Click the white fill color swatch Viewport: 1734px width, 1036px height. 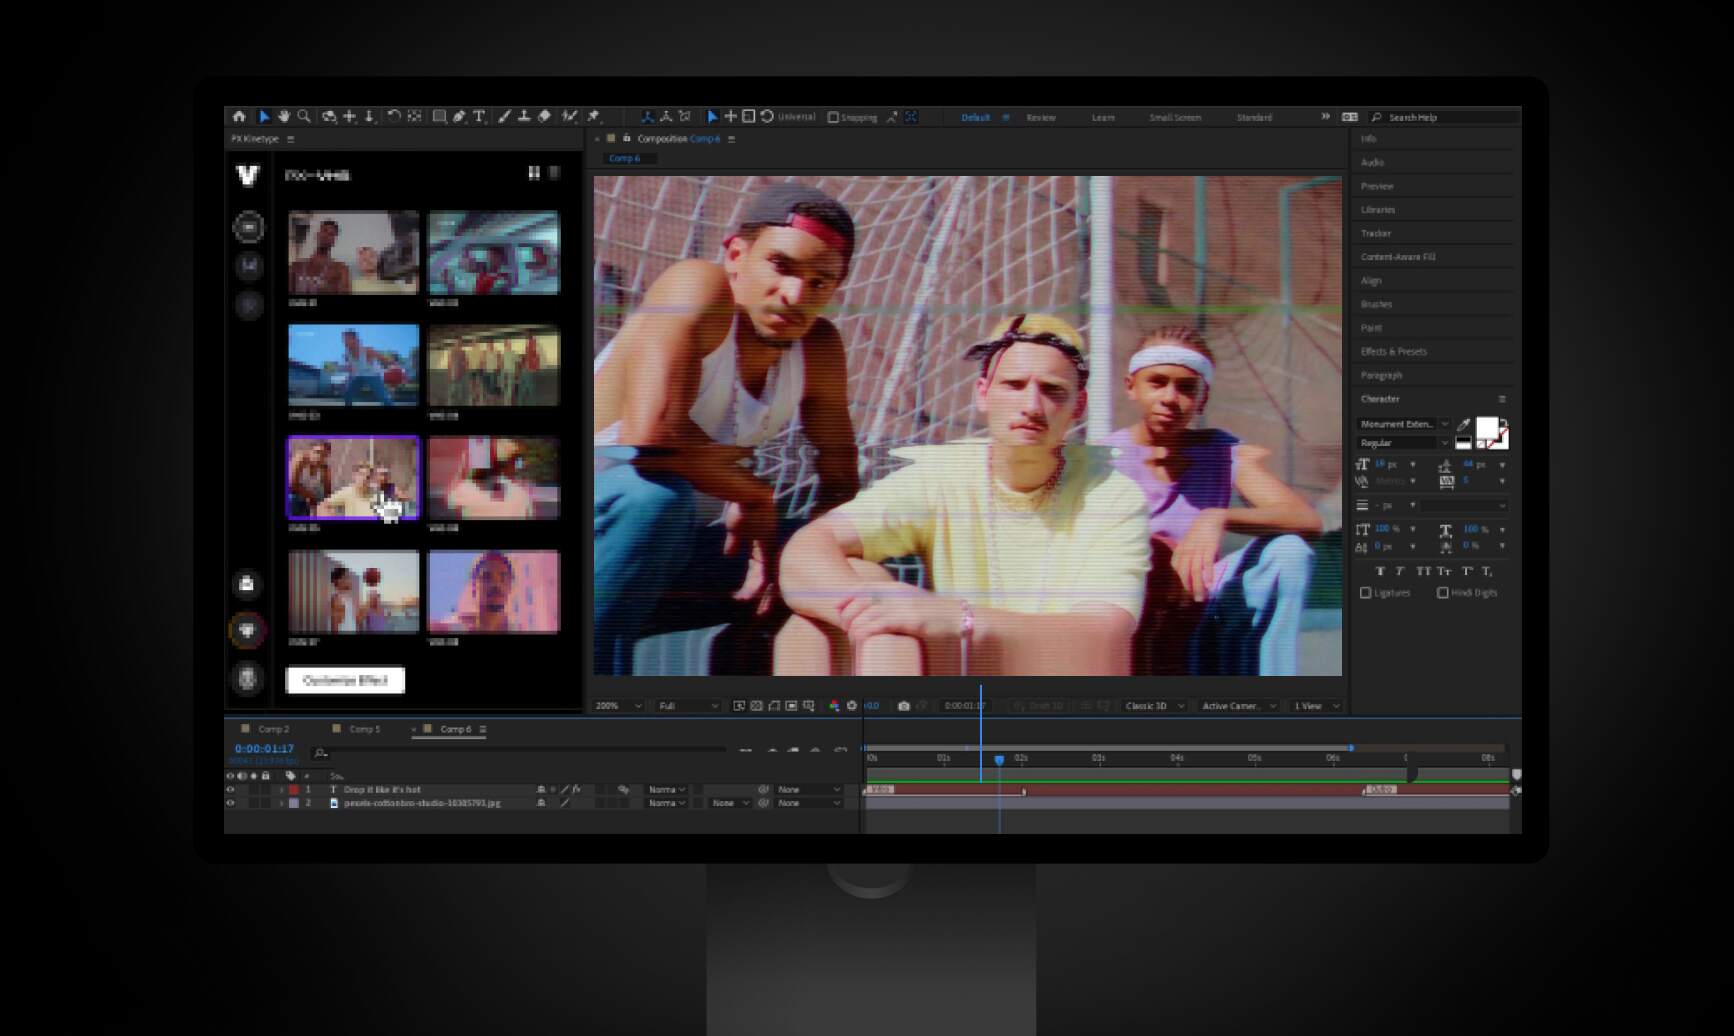click(x=1486, y=428)
